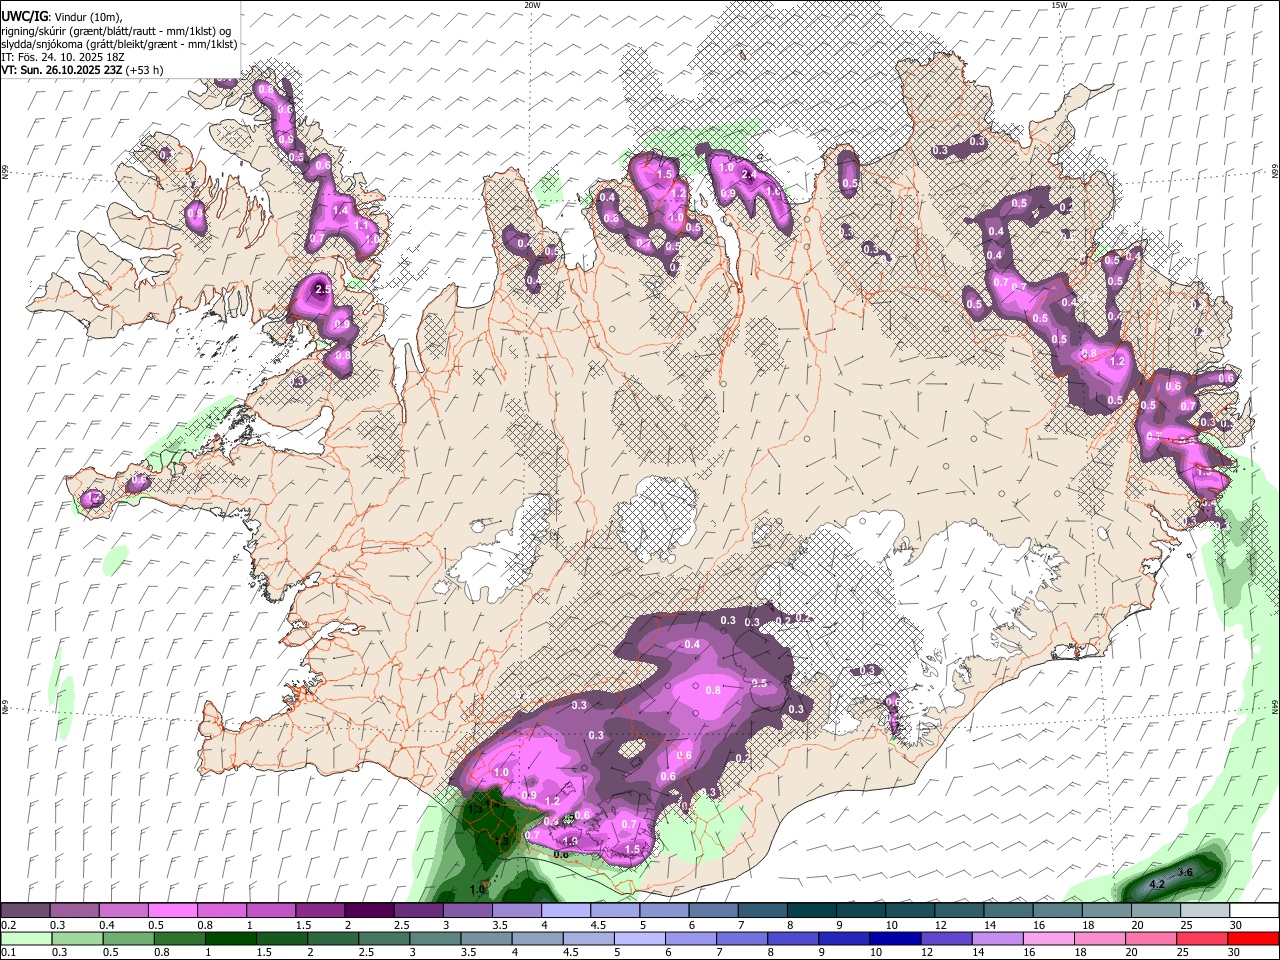Image resolution: width=1280 pixels, height=960 pixels.
Task: Click the dark teal upper legend swatch labeled 9
Action: pos(861,911)
